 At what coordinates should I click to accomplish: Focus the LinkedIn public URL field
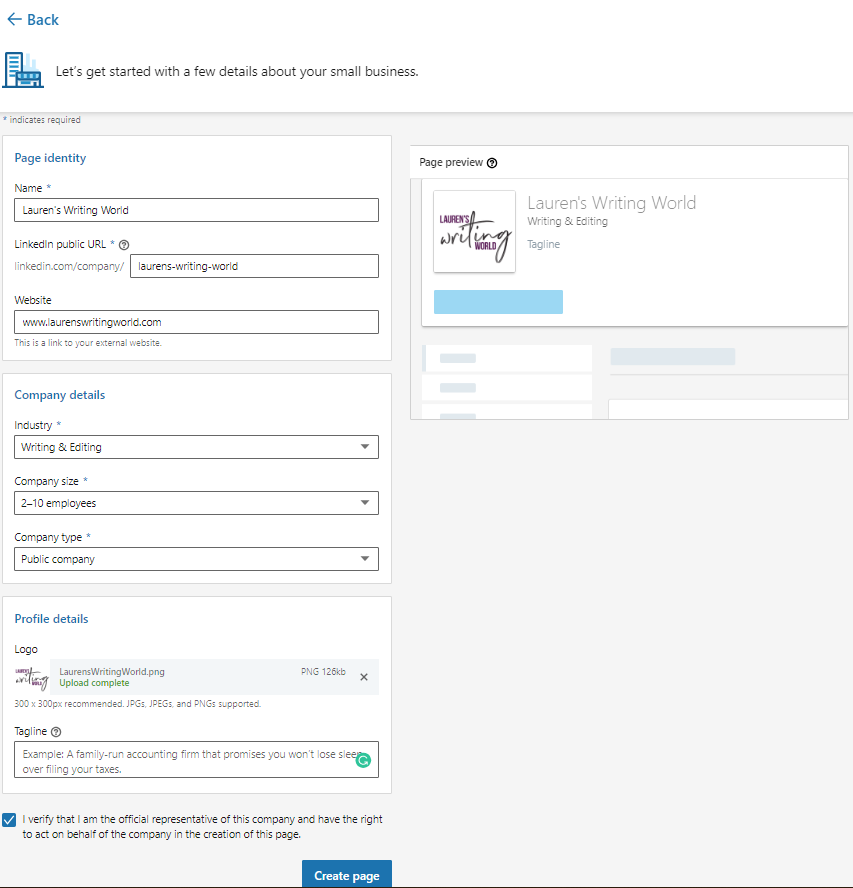click(x=254, y=266)
